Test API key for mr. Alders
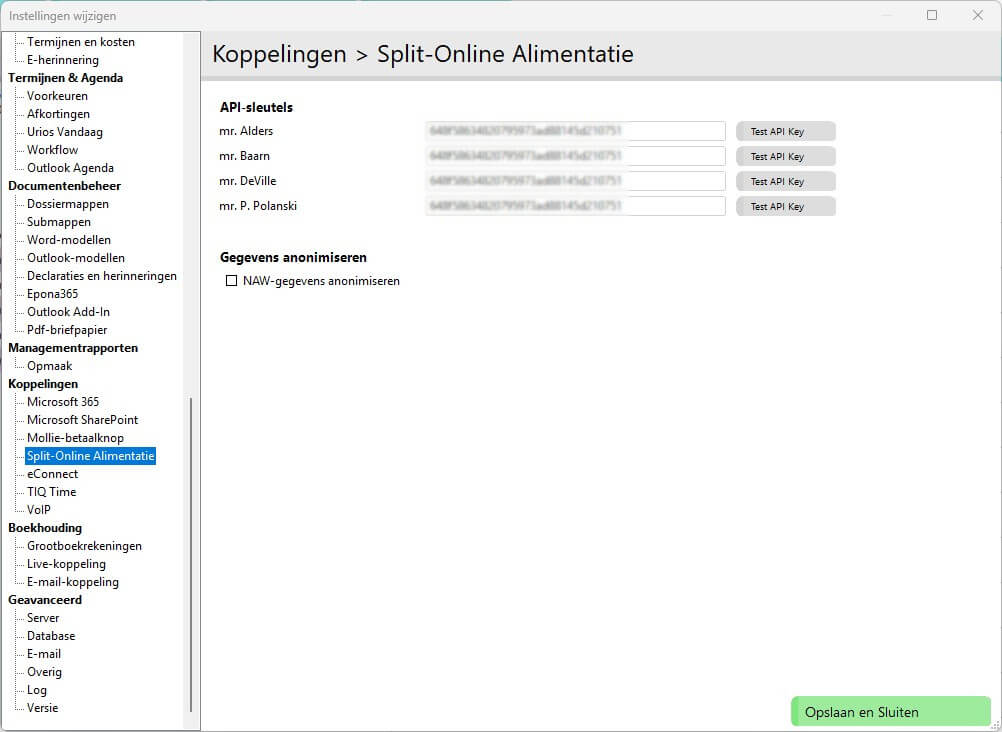This screenshot has width=1002, height=732. tap(785, 131)
